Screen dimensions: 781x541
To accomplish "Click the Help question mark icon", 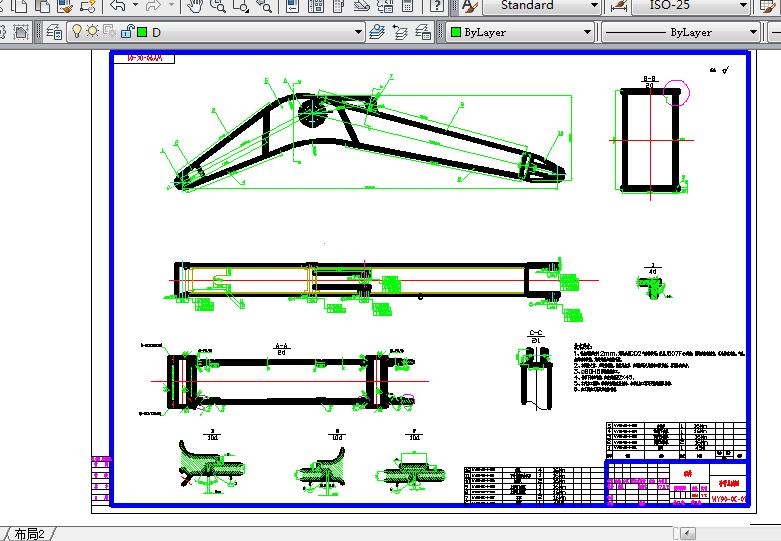I will tap(437, 6).
